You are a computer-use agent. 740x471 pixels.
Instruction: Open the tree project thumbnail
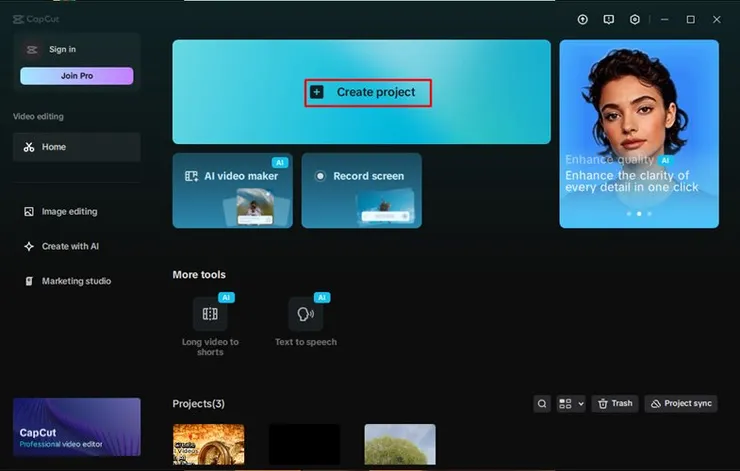[x=400, y=444]
